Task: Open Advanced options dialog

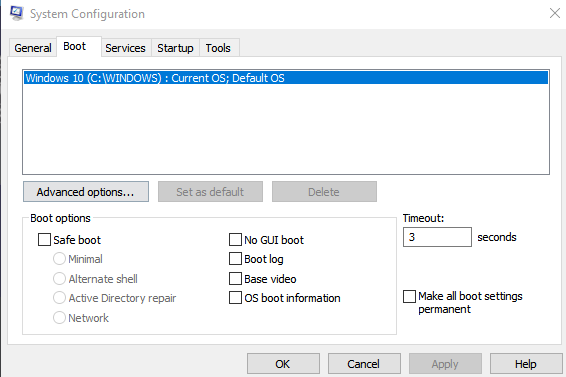Action: (x=86, y=192)
